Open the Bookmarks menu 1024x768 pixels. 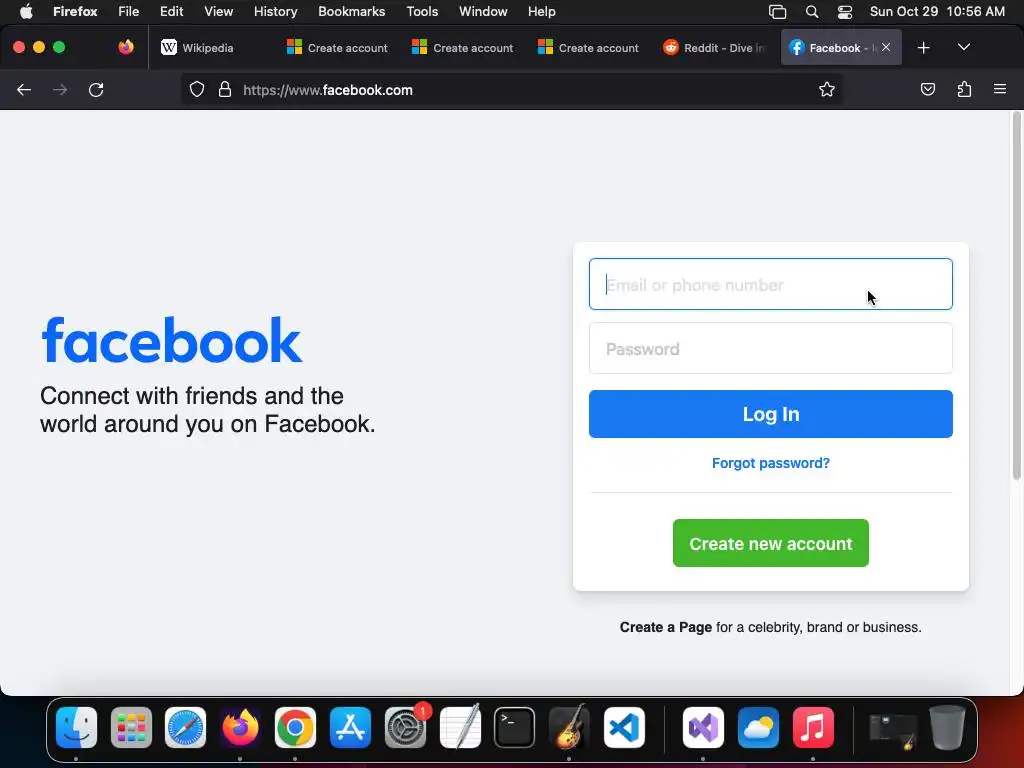(x=351, y=11)
